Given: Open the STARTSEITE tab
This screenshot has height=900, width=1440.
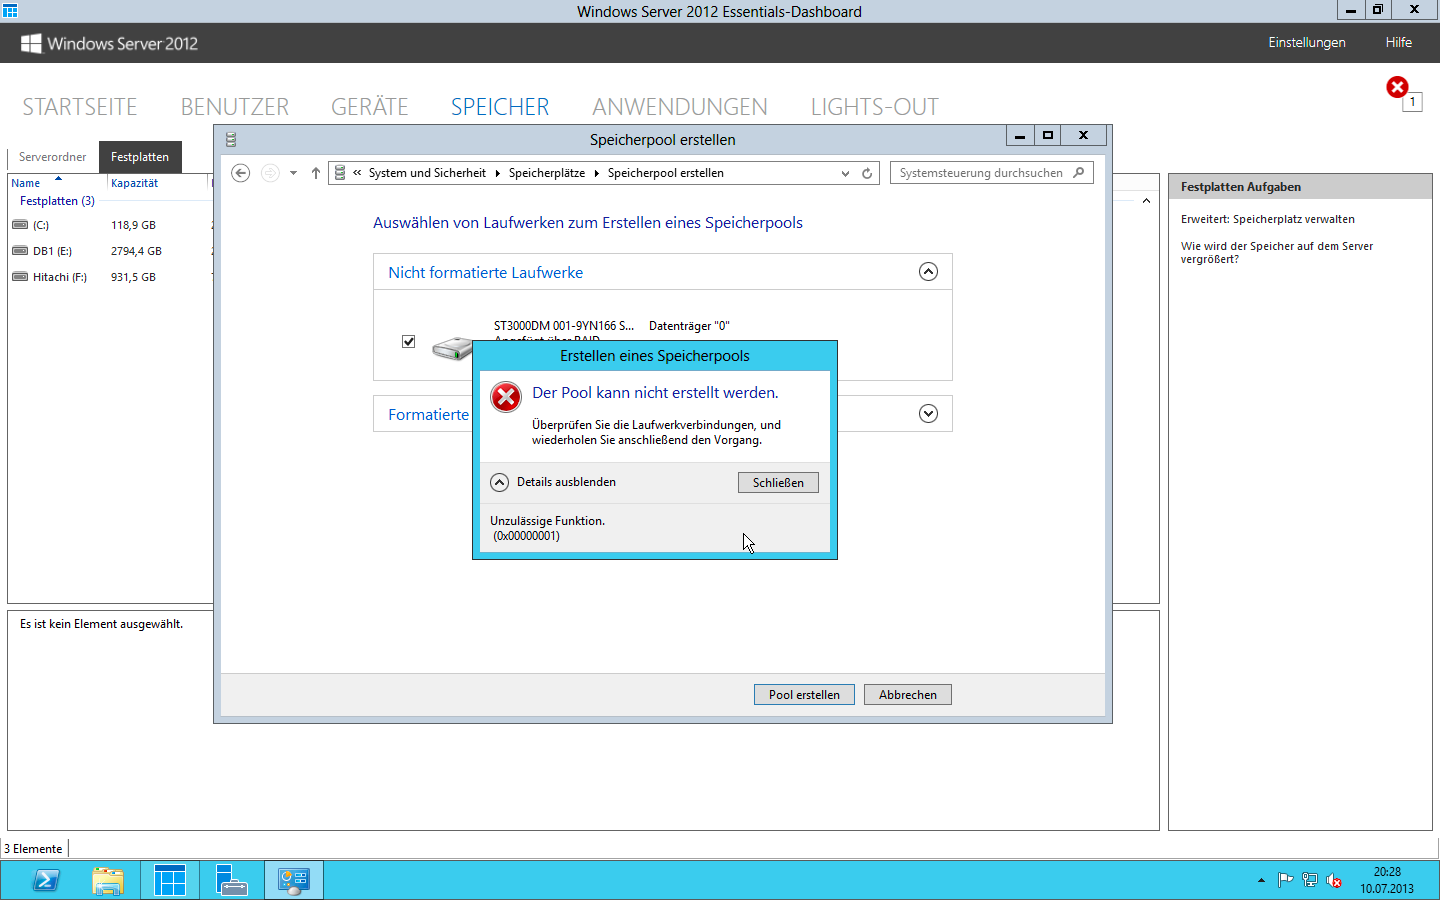Looking at the screenshot, I should [x=80, y=107].
